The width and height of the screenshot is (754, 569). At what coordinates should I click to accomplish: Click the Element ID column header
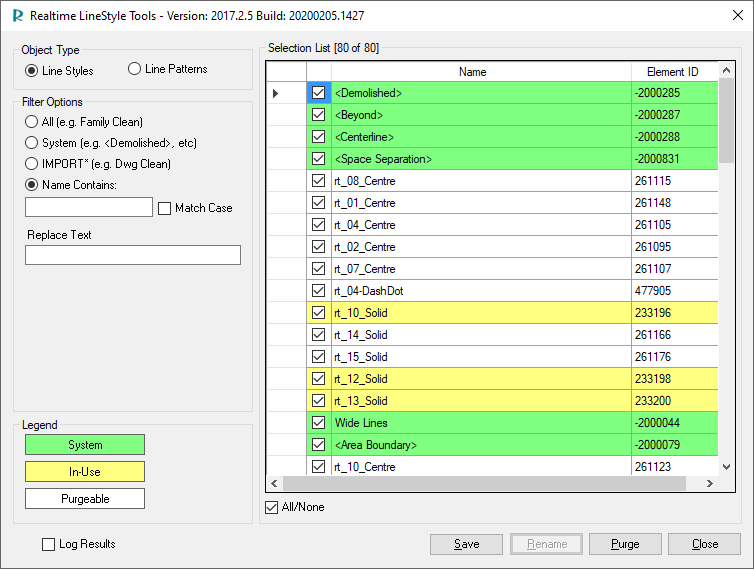coord(675,72)
